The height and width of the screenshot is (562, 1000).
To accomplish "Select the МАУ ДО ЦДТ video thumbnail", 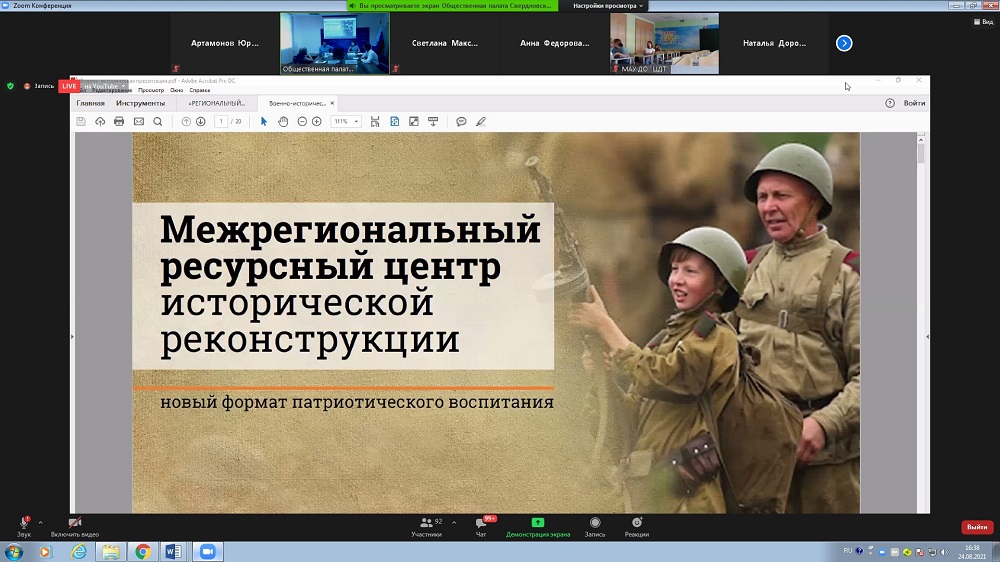I will [665, 43].
